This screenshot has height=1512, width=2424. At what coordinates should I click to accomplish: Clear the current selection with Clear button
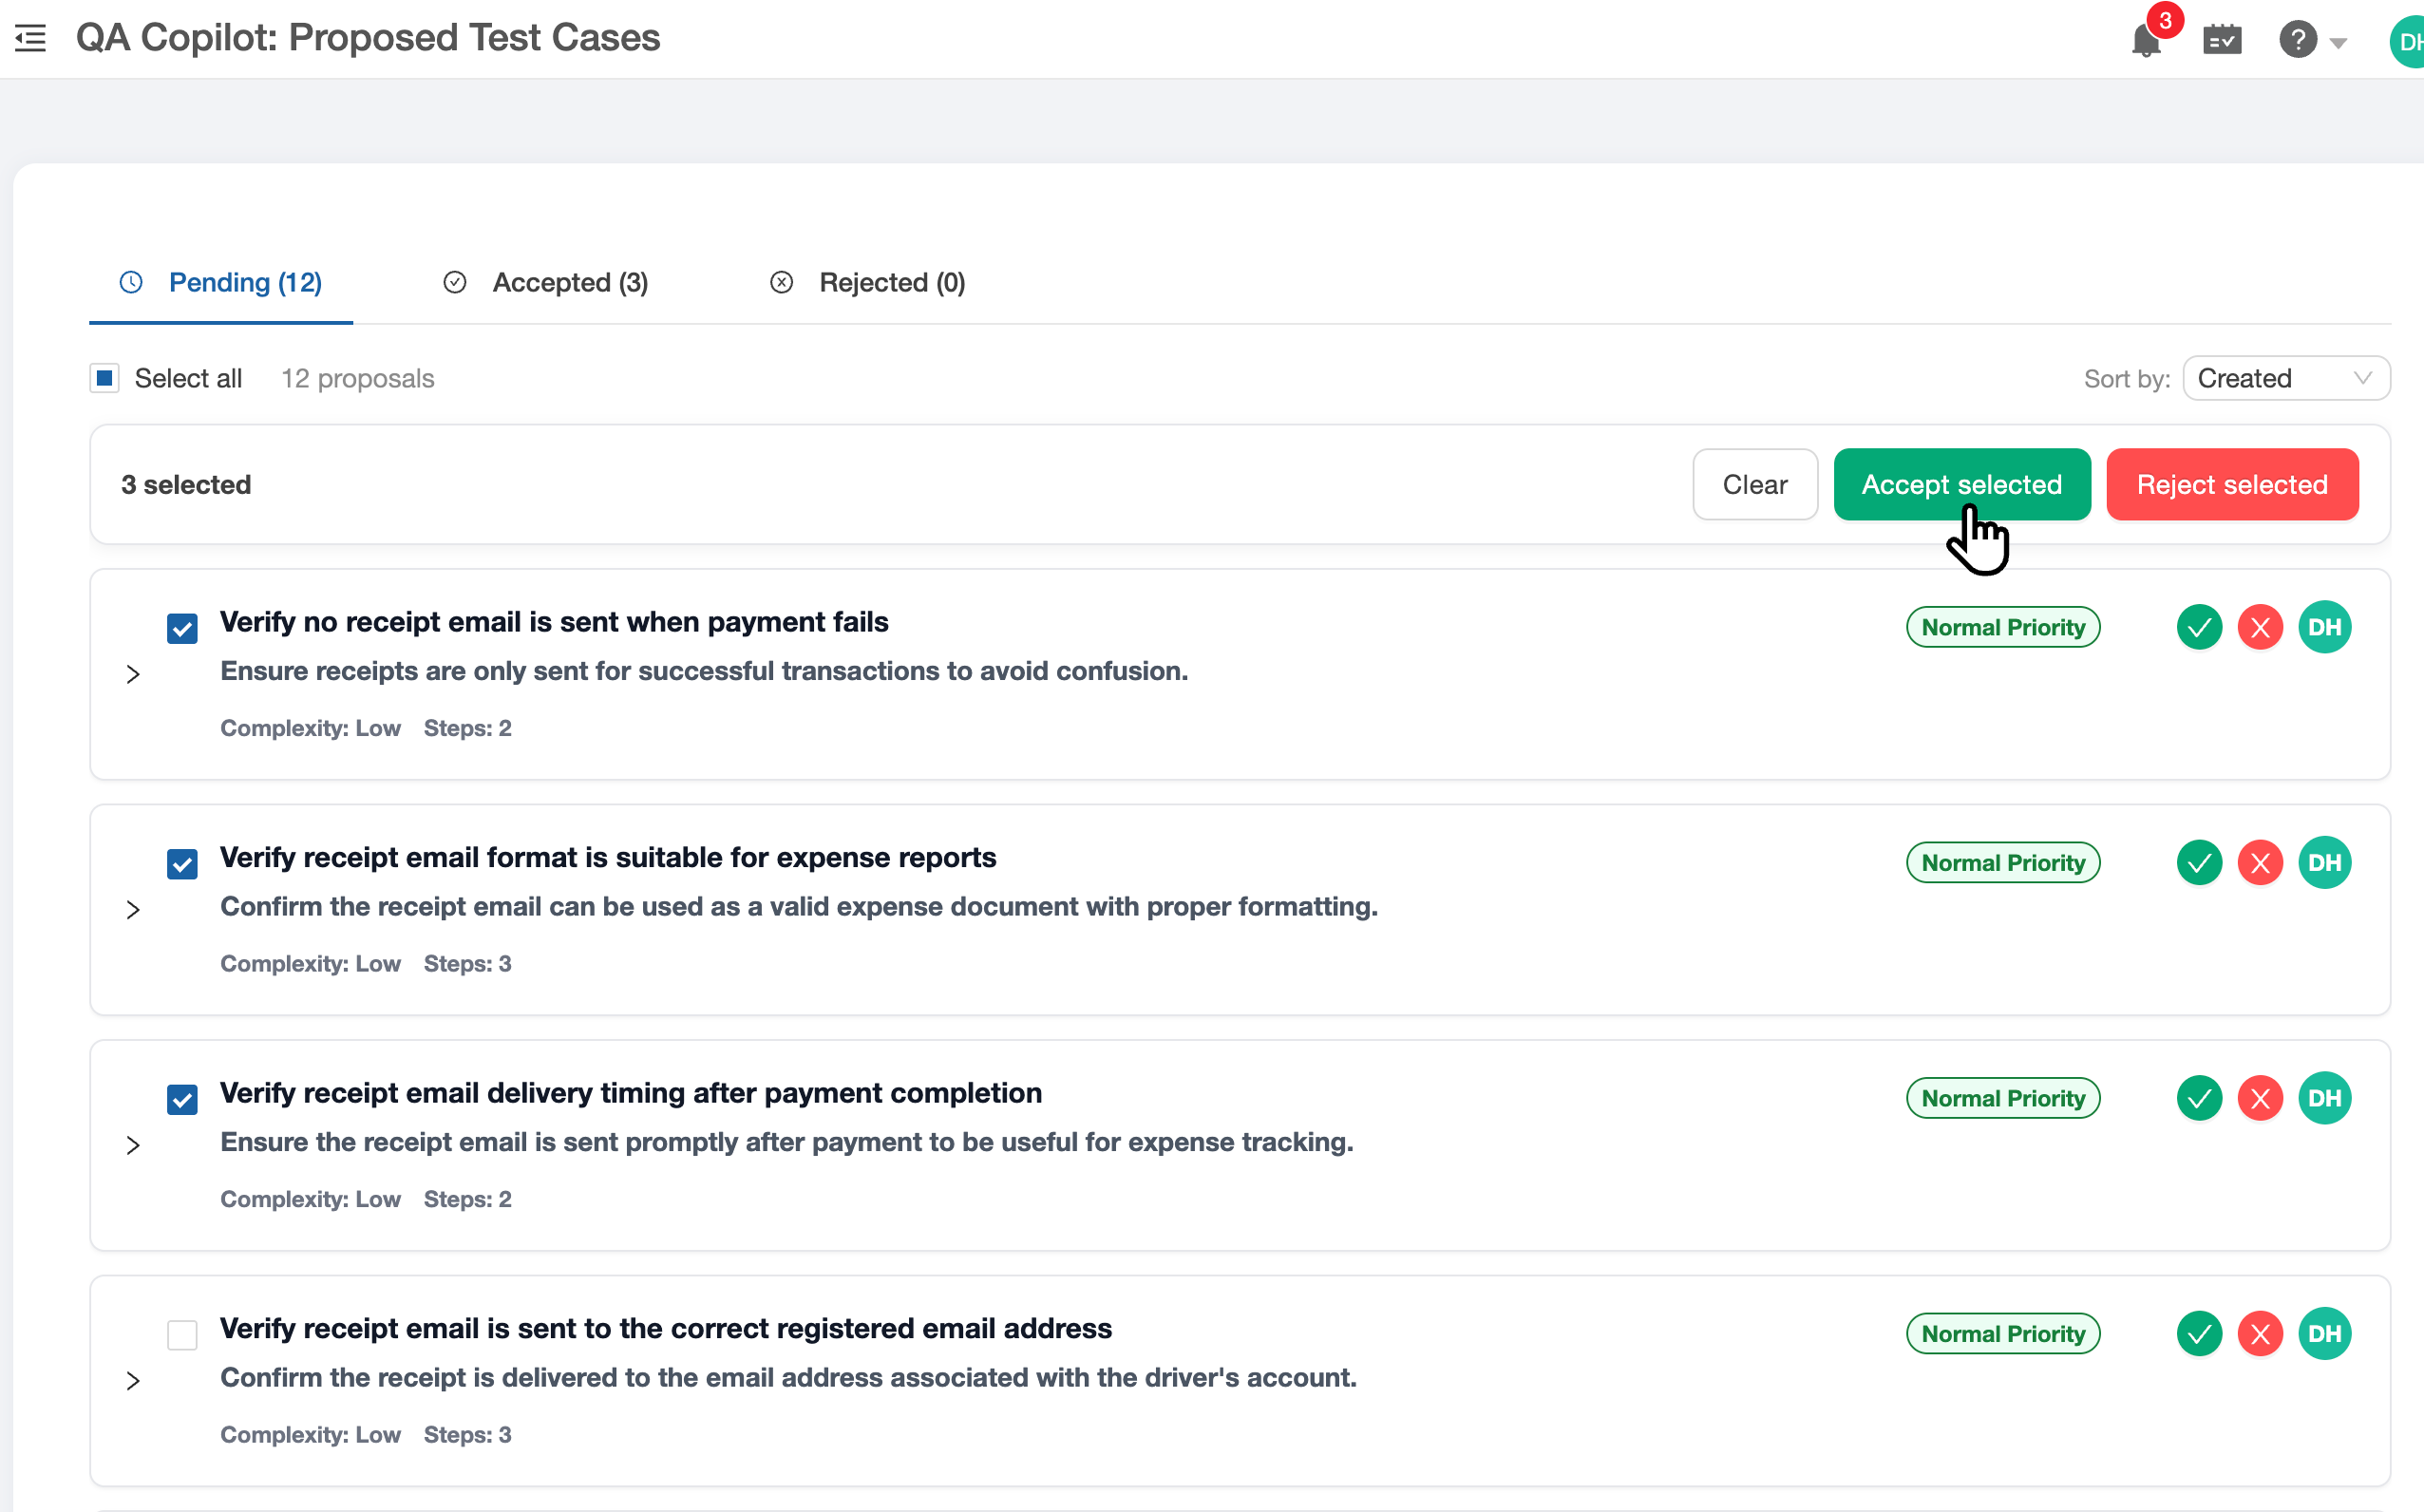coord(1755,484)
